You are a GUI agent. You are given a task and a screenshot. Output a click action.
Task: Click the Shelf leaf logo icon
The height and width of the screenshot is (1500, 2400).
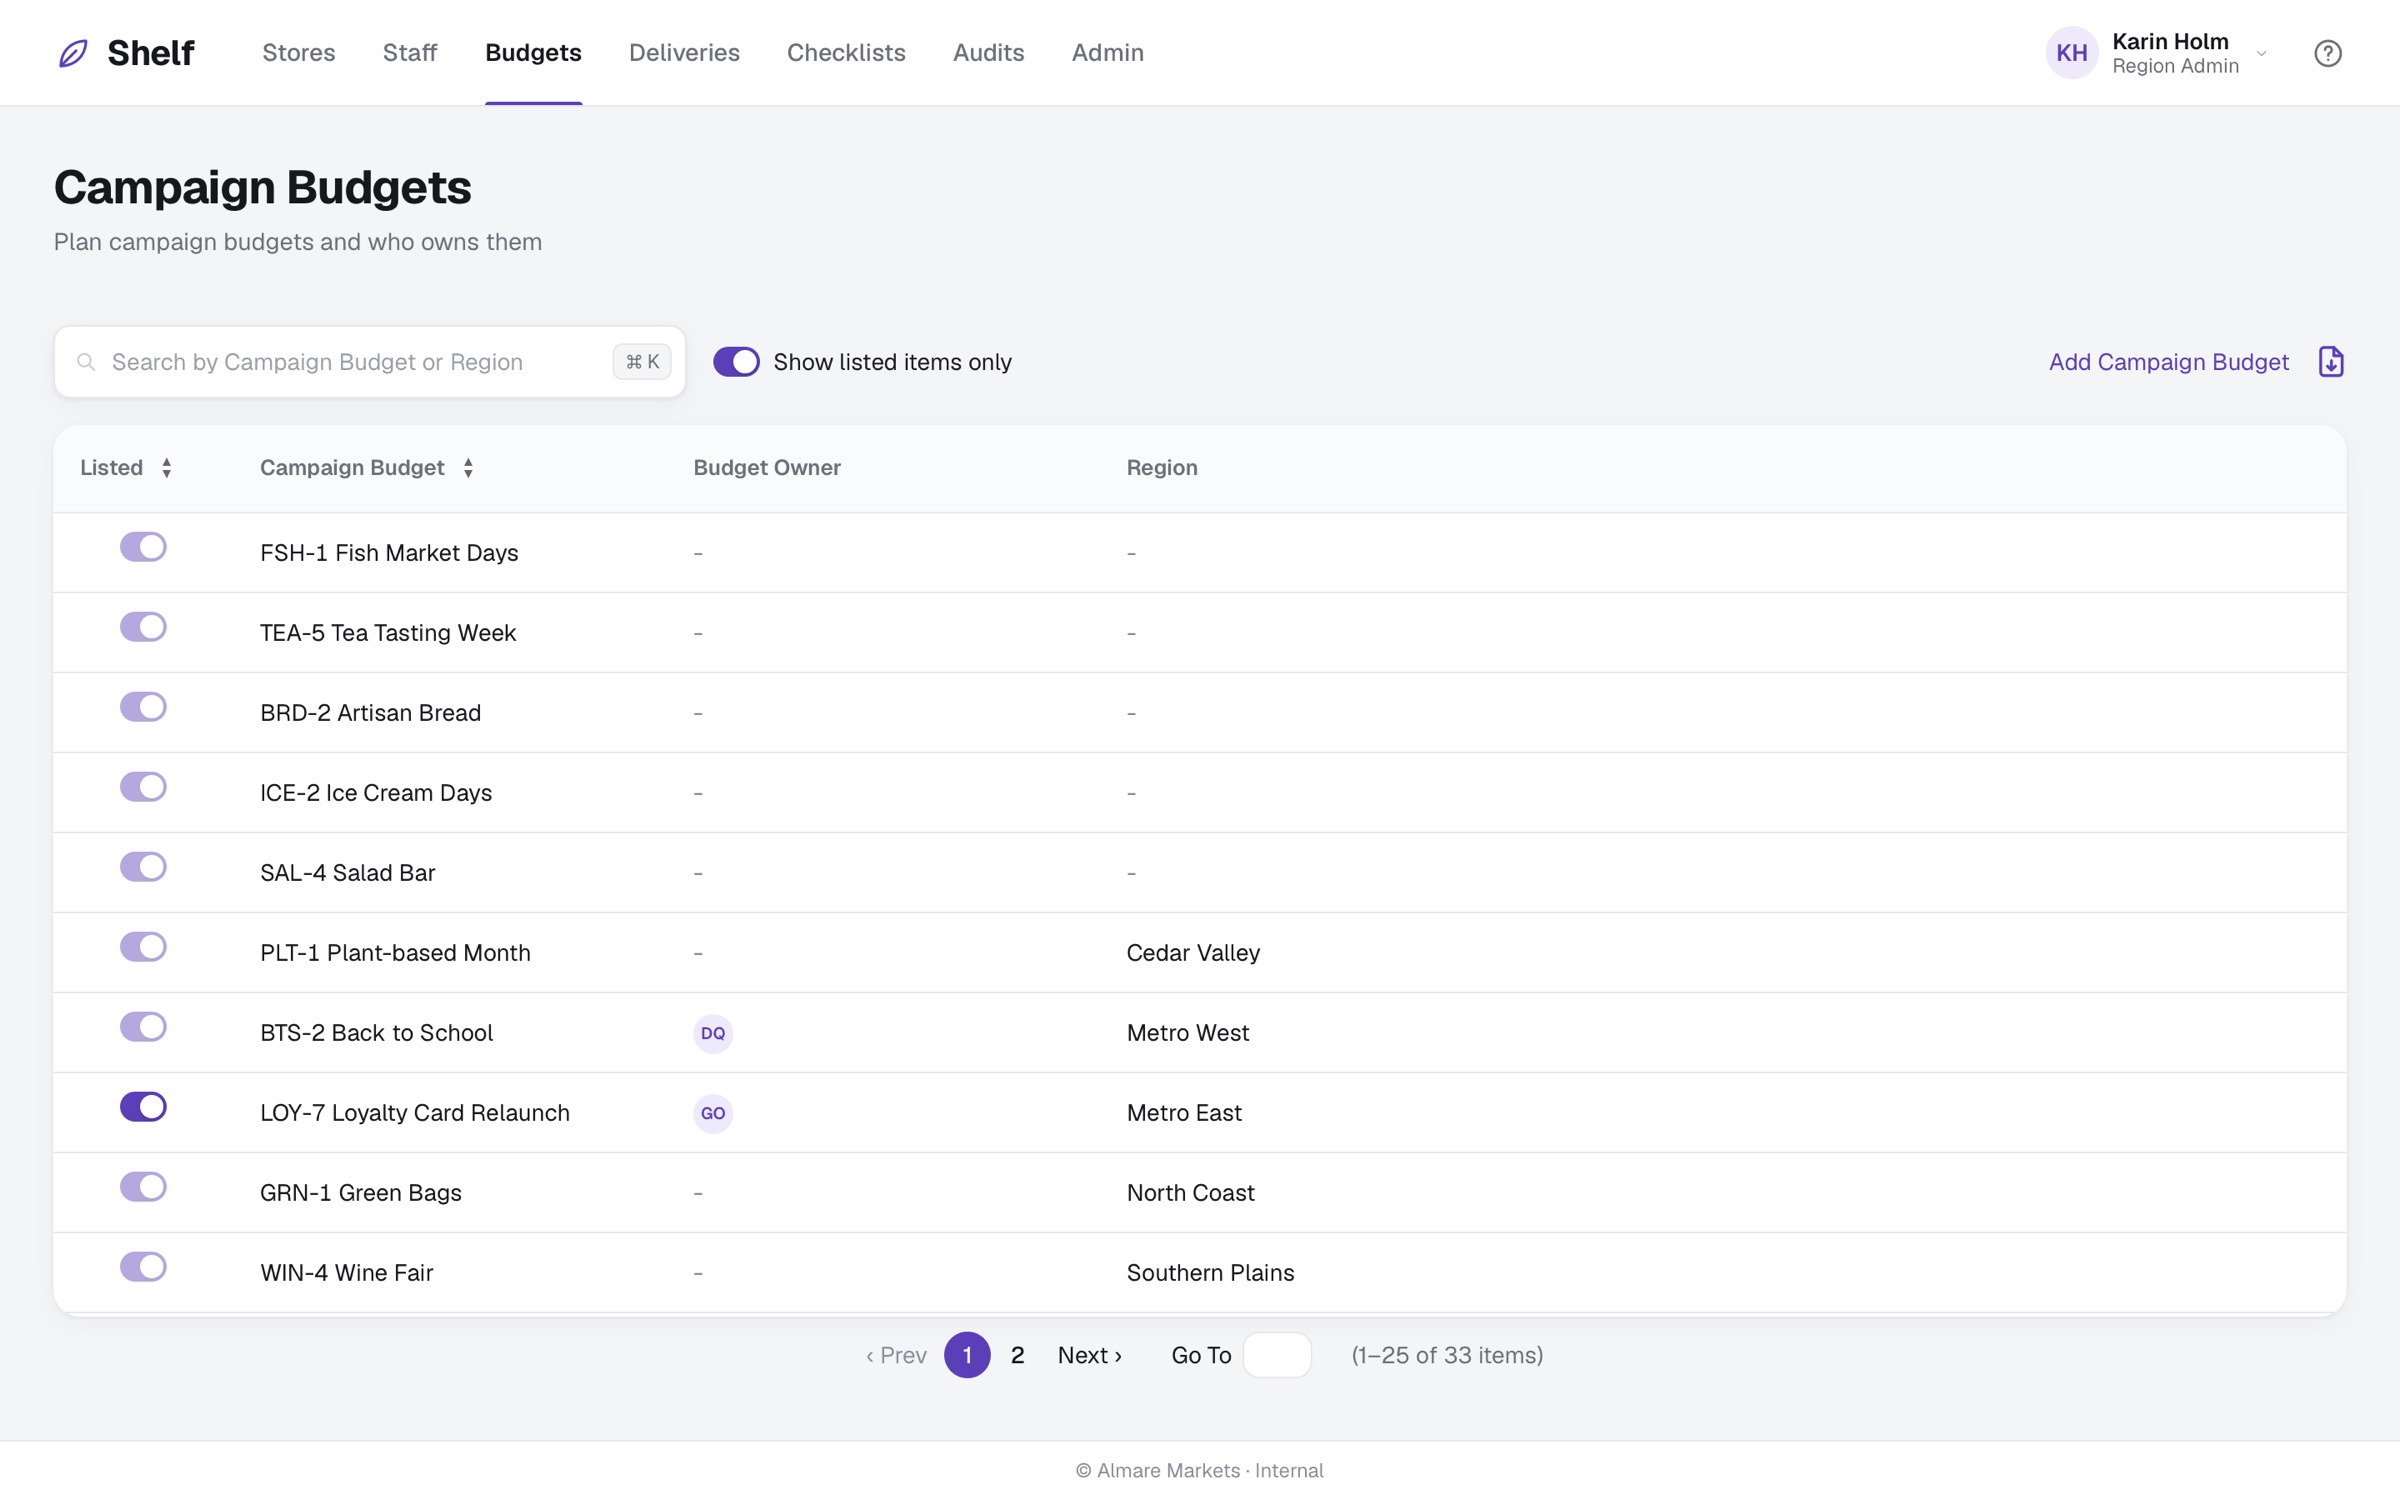tap(73, 53)
